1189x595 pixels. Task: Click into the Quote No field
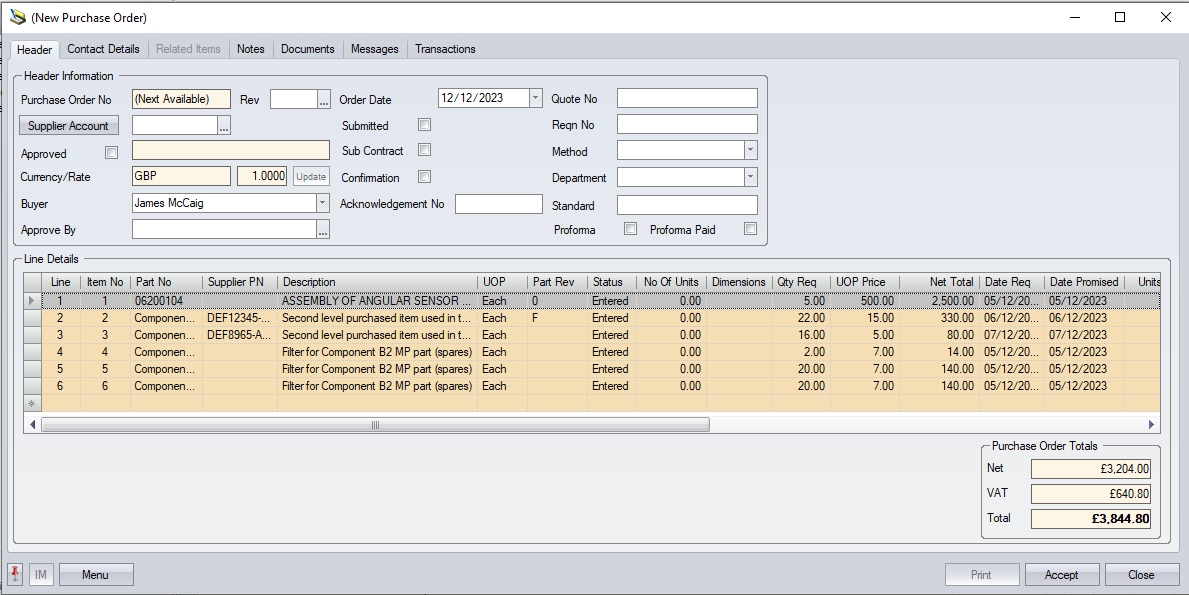click(687, 98)
